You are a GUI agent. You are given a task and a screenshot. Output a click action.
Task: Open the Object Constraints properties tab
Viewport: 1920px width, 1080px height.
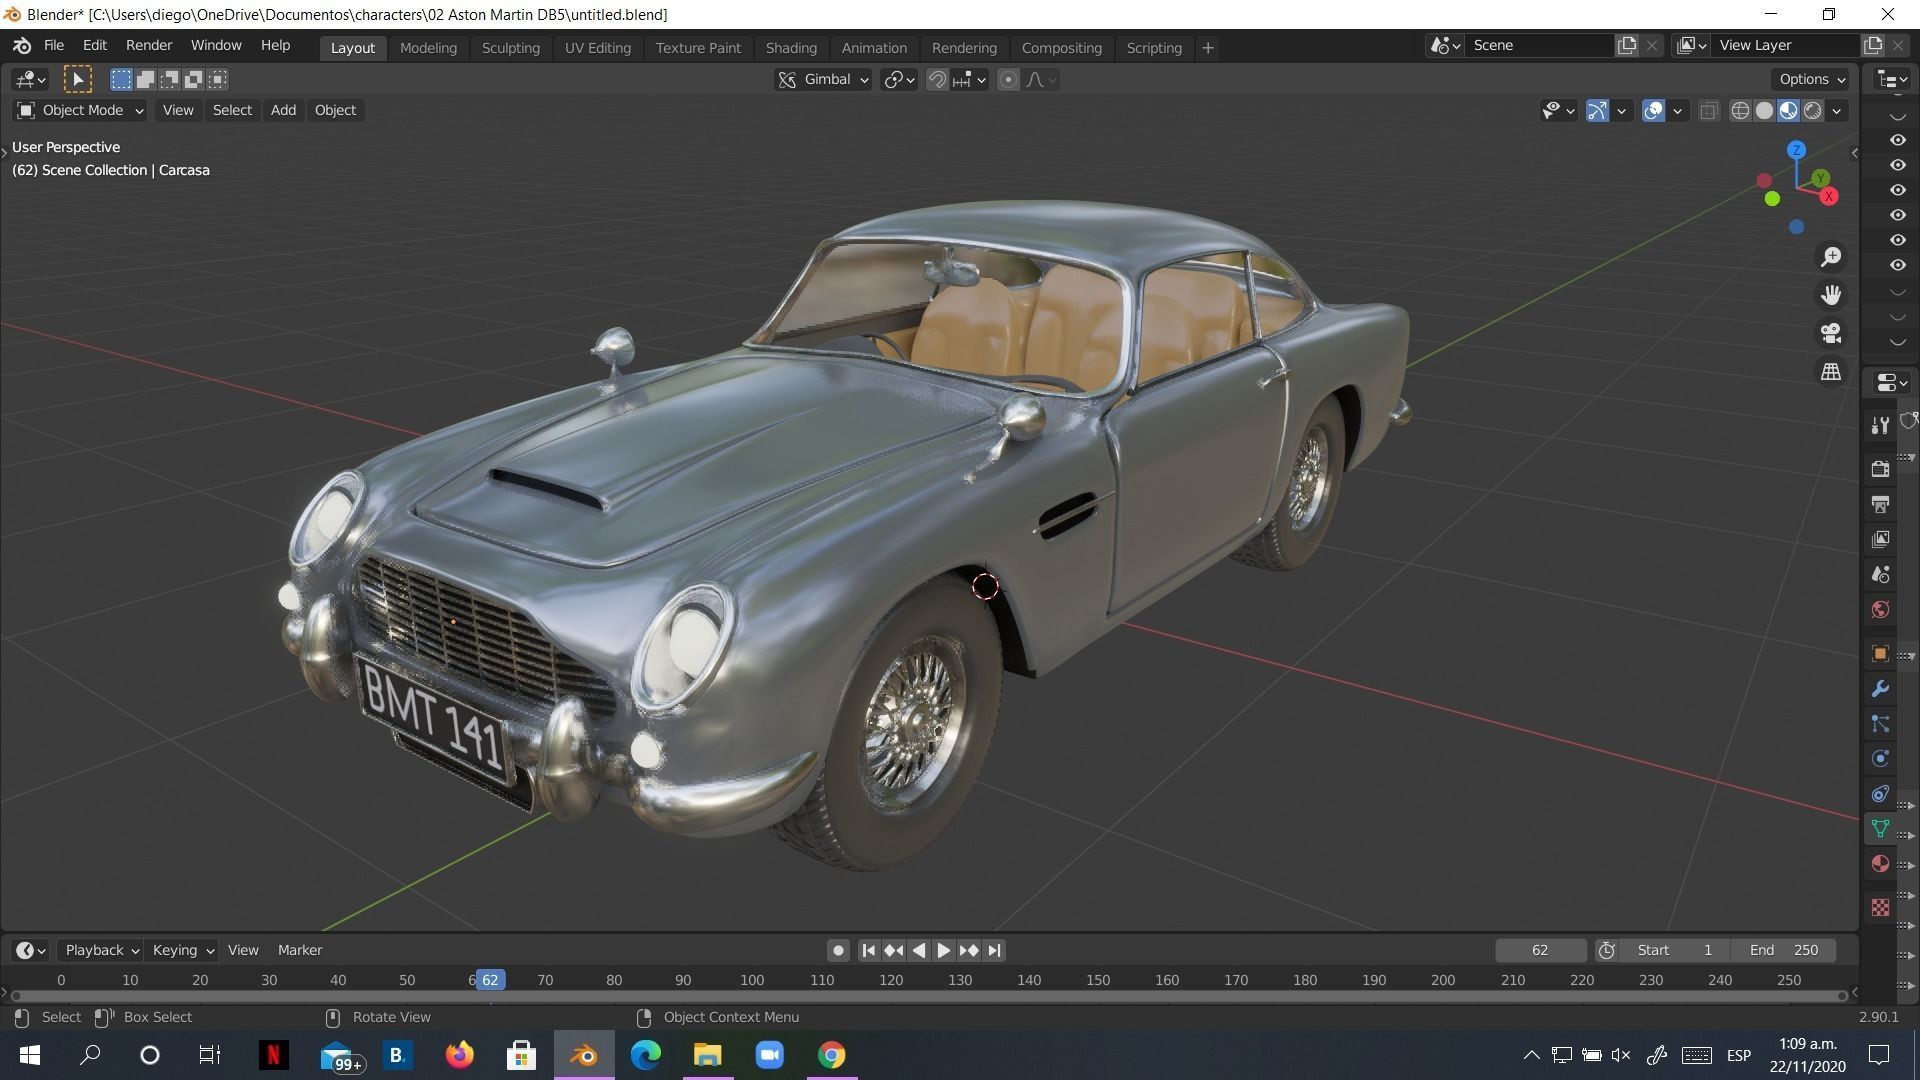pos(1880,793)
